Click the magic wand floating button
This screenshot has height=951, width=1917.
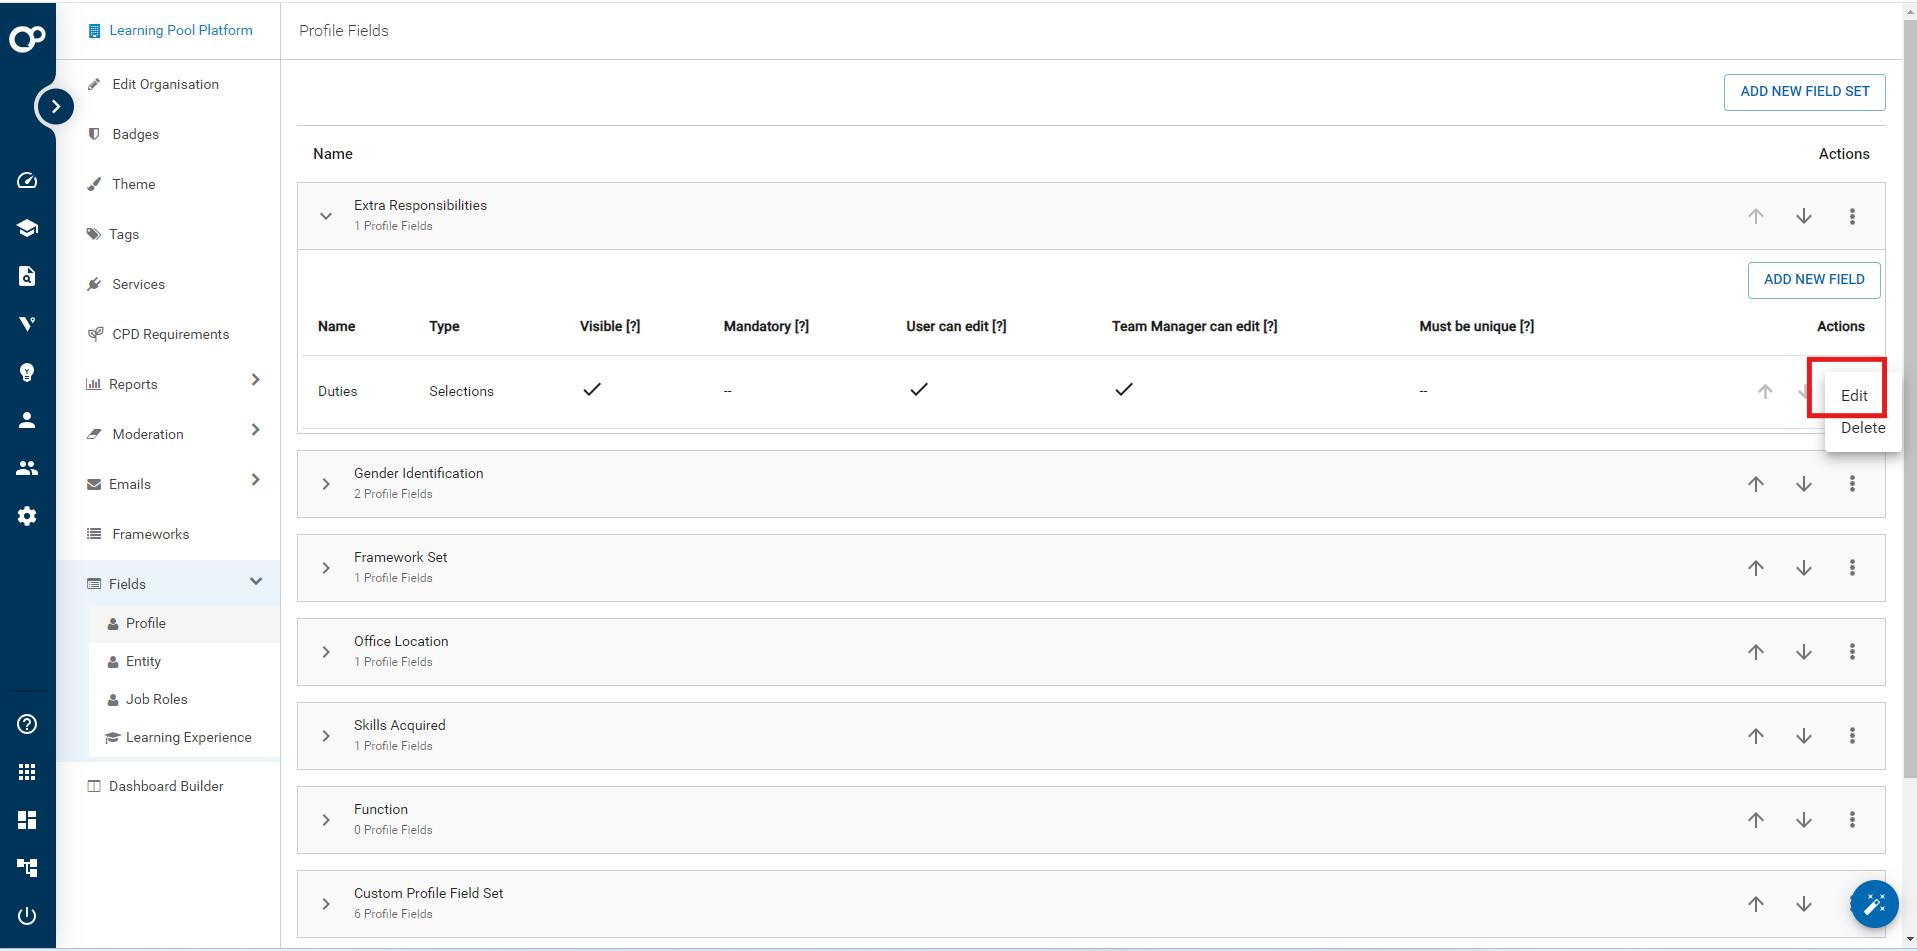point(1873,904)
